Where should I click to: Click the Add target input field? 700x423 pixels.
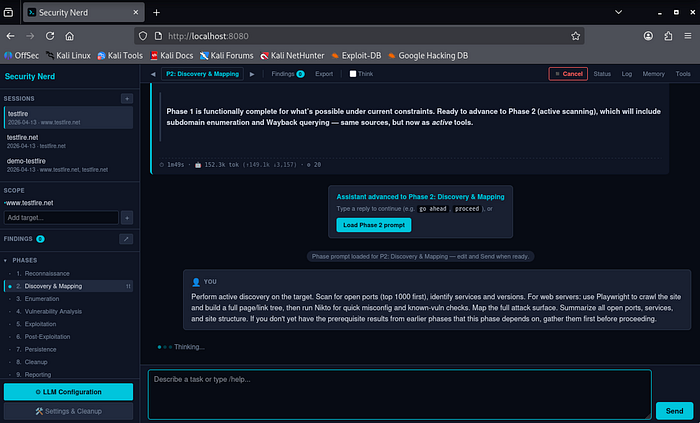click(61, 218)
